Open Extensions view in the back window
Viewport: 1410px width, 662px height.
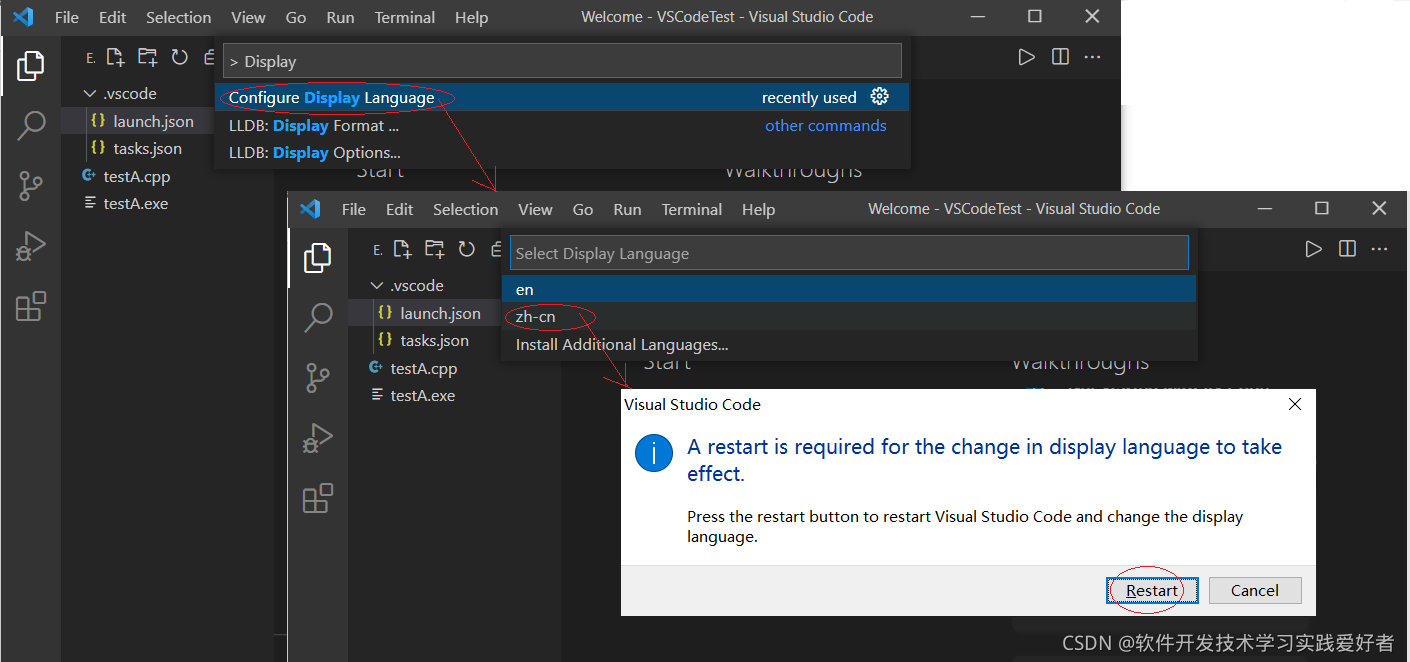[31, 306]
